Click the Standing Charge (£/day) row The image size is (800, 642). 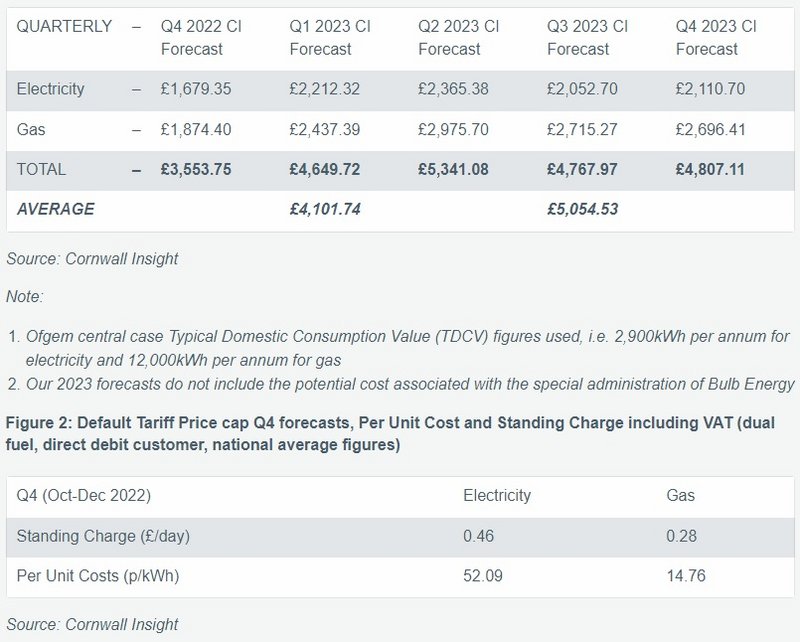(102, 536)
